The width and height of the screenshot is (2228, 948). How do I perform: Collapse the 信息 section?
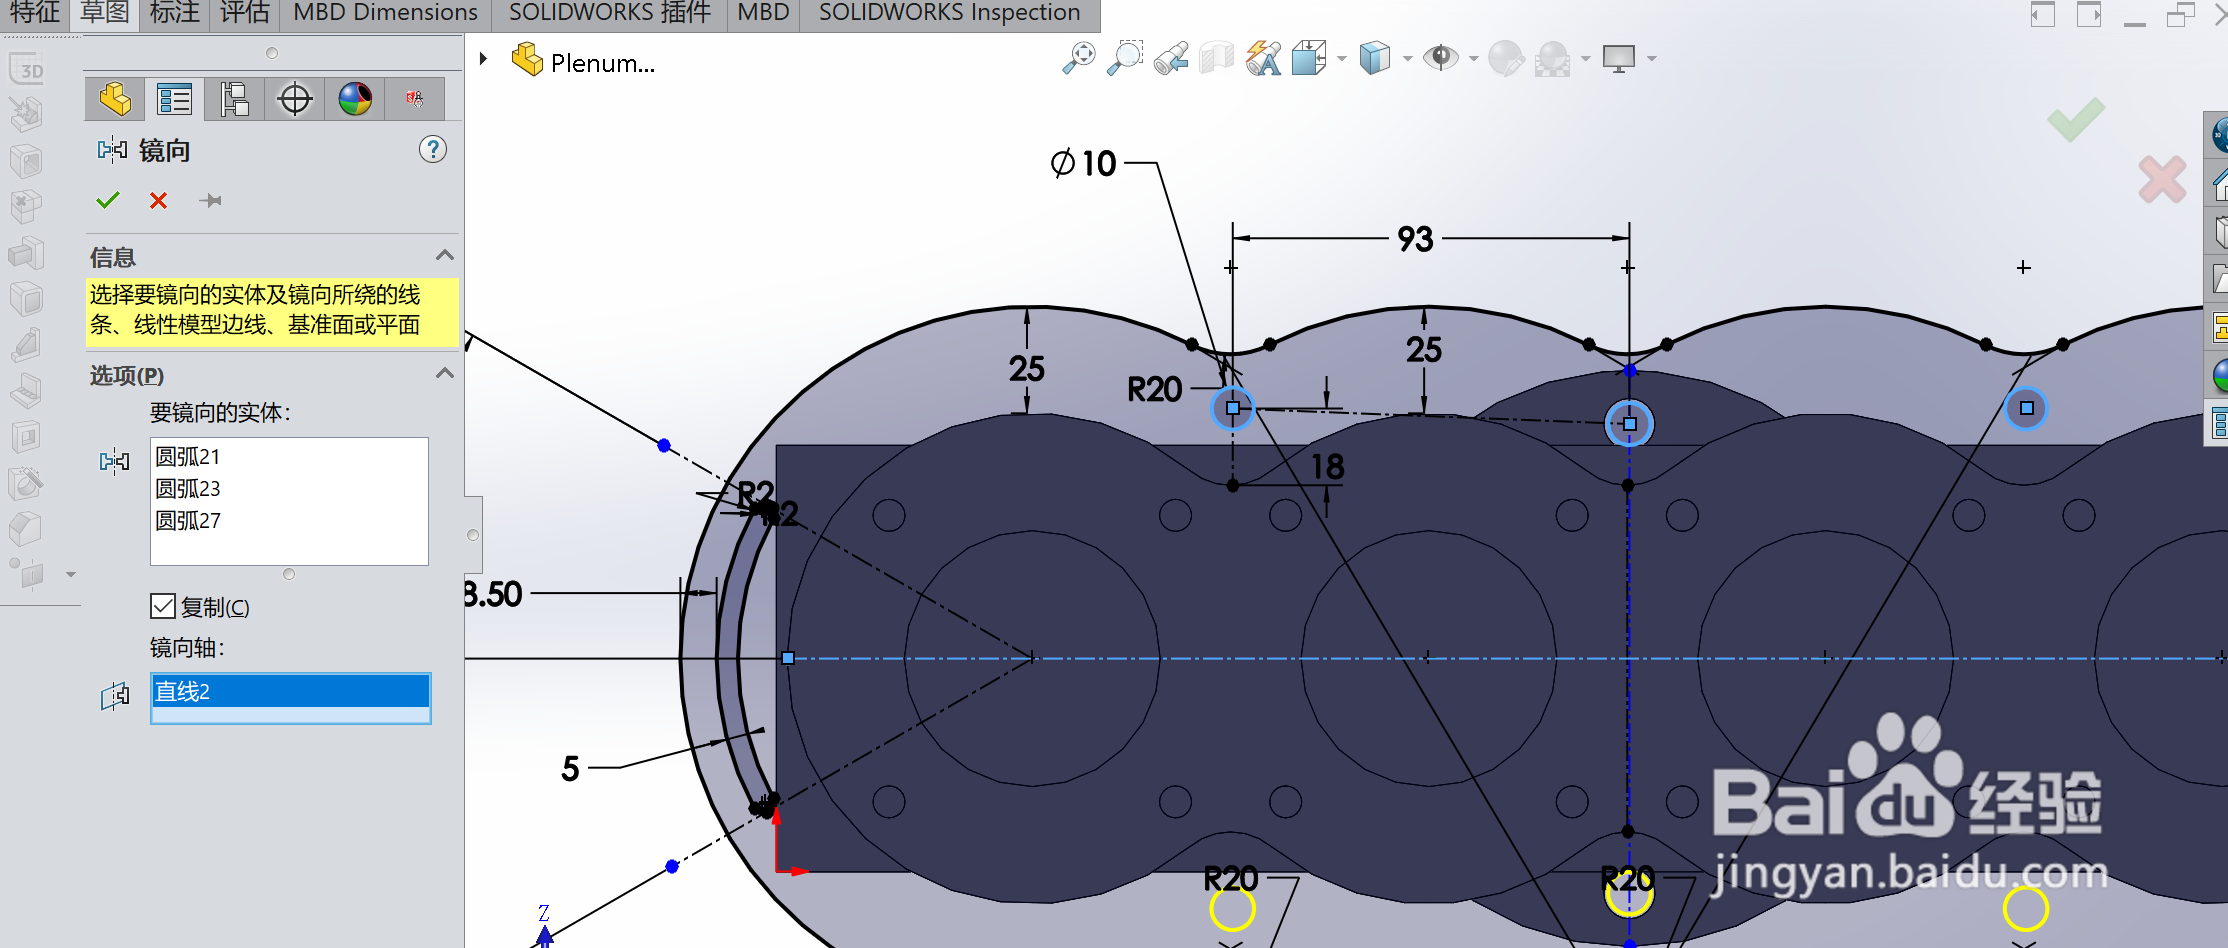(x=445, y=256)
